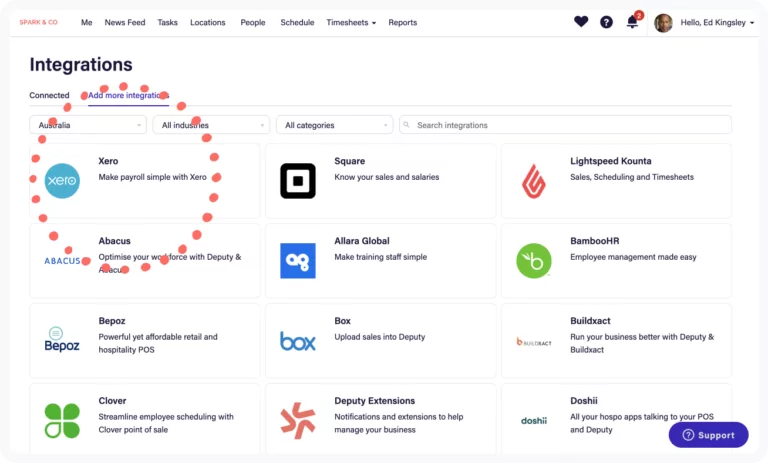Click the Doshii logo
This screenshot has width=768, height=463.
pyautogui.click(x=534, y=420)
